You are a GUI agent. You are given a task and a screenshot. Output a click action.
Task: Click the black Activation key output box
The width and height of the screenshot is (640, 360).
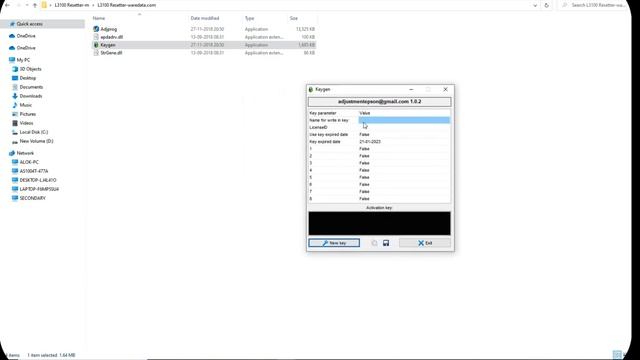pyautogui.click(x=379, y=223)
